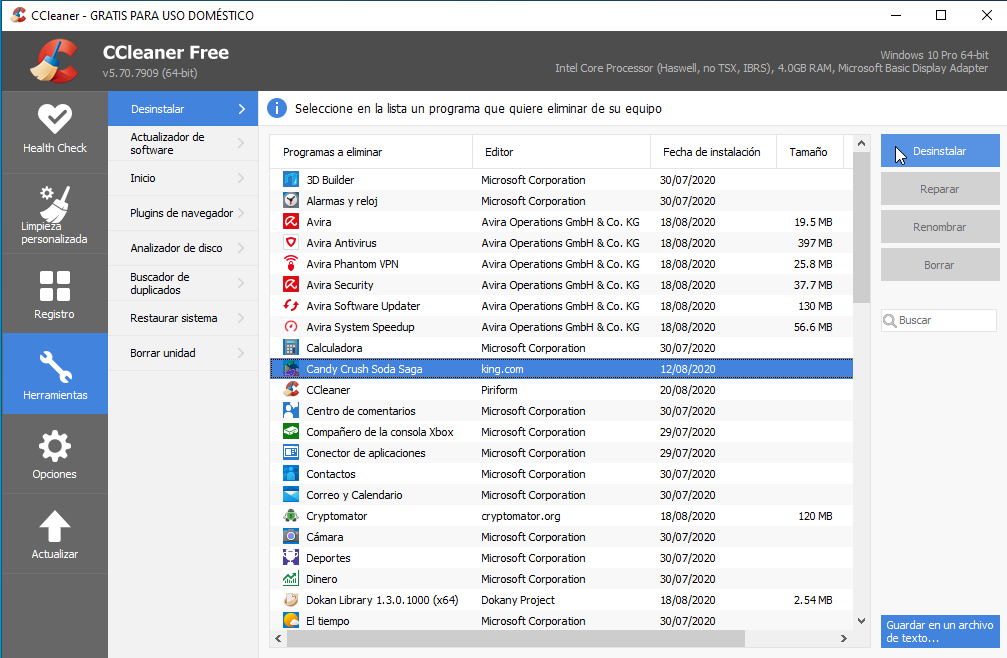Click Guardar en un archivo de texto
The image size is (1007, 658).
[940, 631]
